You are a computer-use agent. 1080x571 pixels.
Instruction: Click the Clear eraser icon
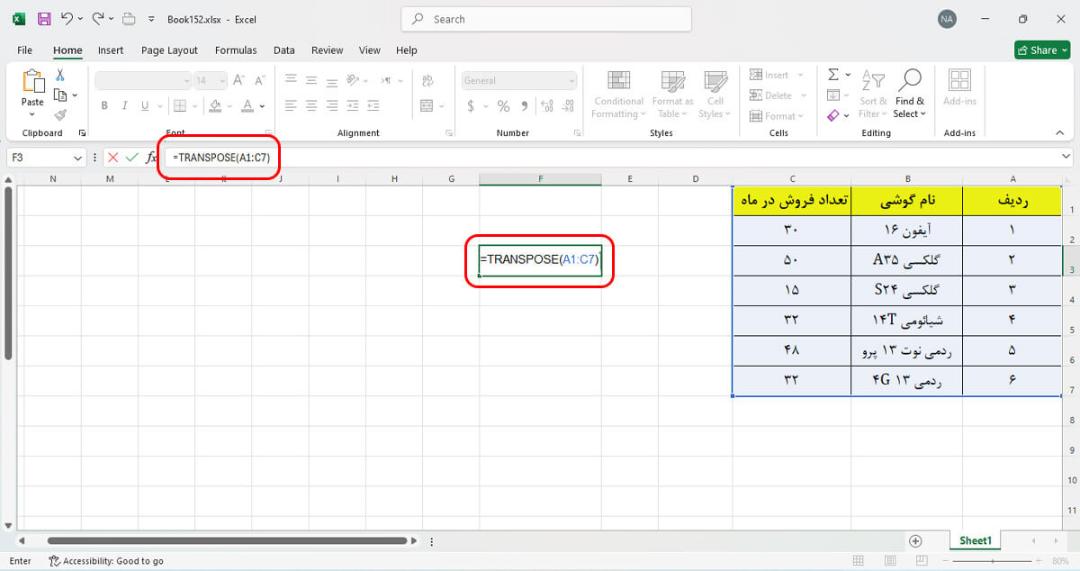(833, 116)
